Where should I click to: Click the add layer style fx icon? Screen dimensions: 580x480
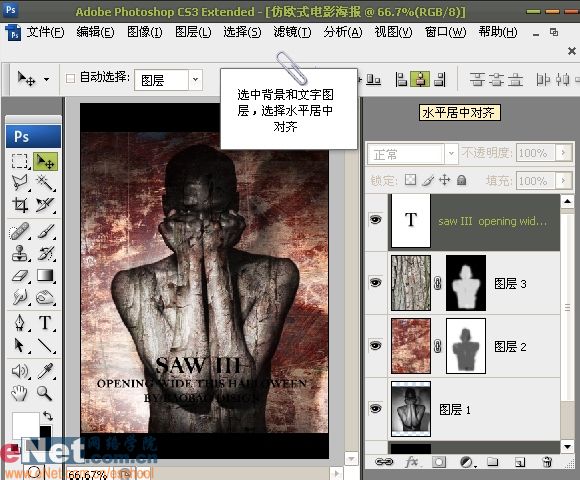coord(412,462)
